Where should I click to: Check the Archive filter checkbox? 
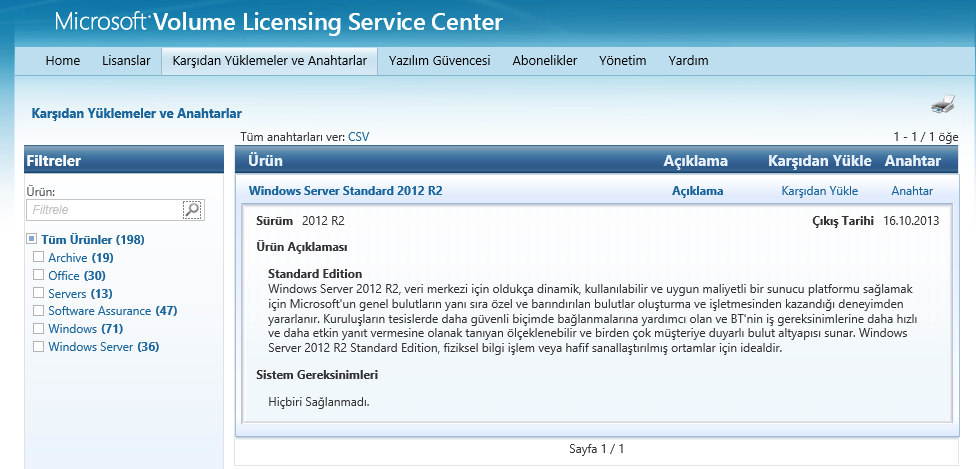[38, 258]
